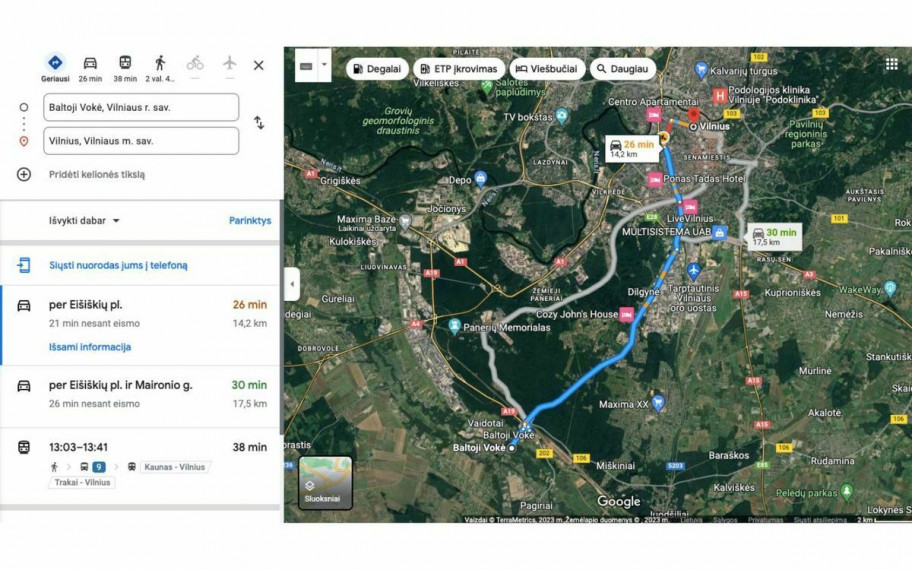Click bus line 9 badge
The height and width of the screenshot is (570, 912).
coord(99,466)
